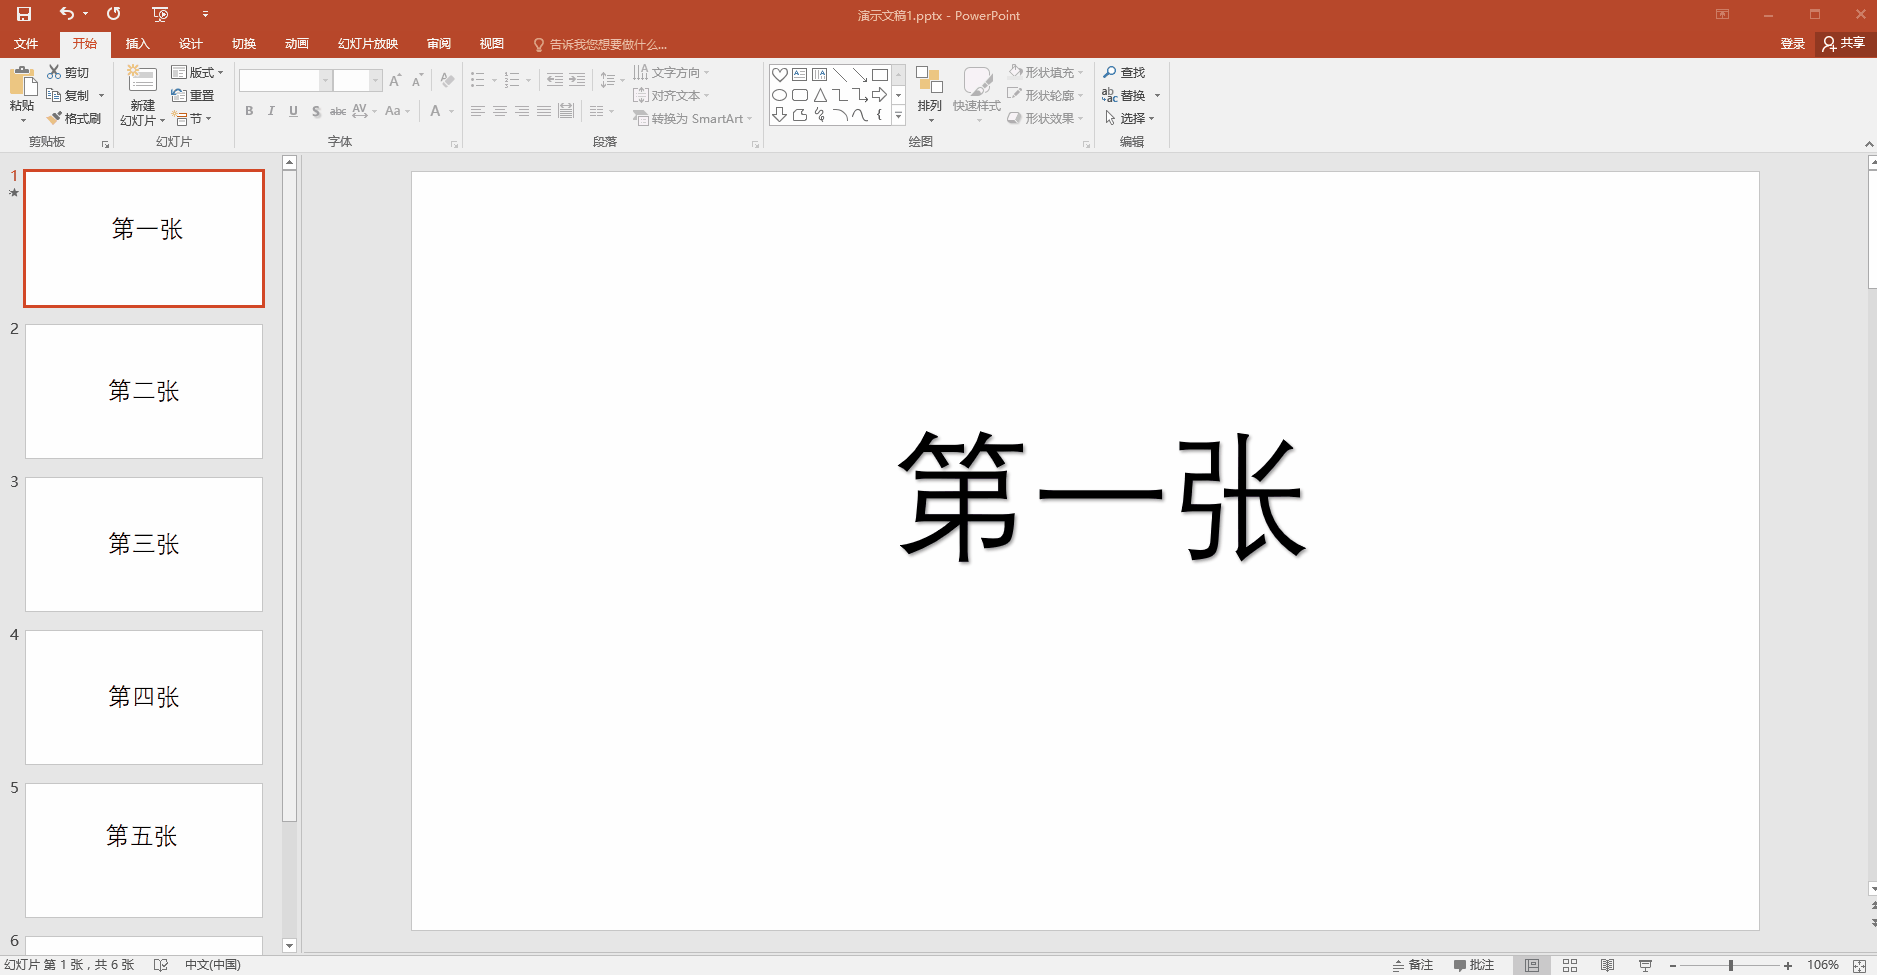Switch to Slide Sorter view
The image size is (1877, 975).
tap(1570, 965)
